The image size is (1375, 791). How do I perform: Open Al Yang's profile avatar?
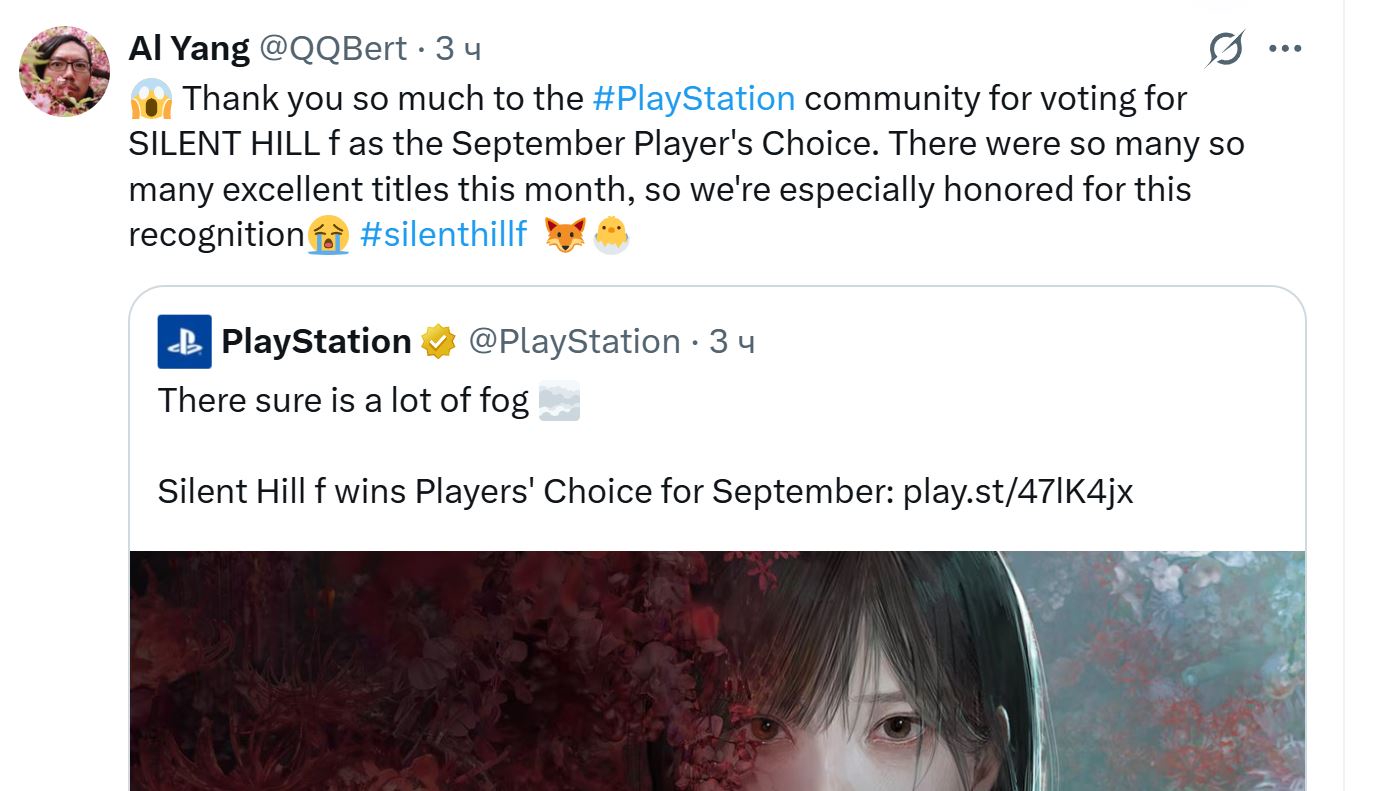point(64,71)
